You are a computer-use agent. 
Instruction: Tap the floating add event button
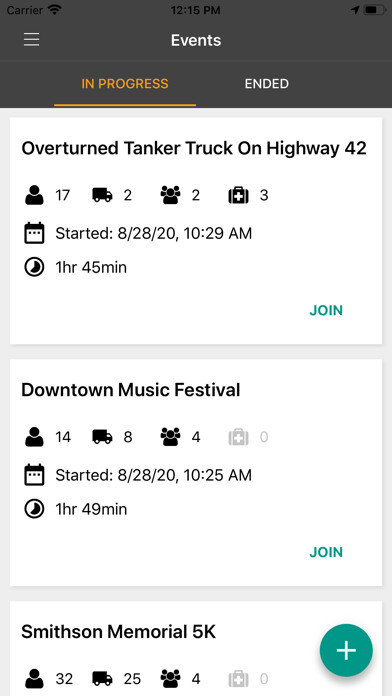click(346, 650)
